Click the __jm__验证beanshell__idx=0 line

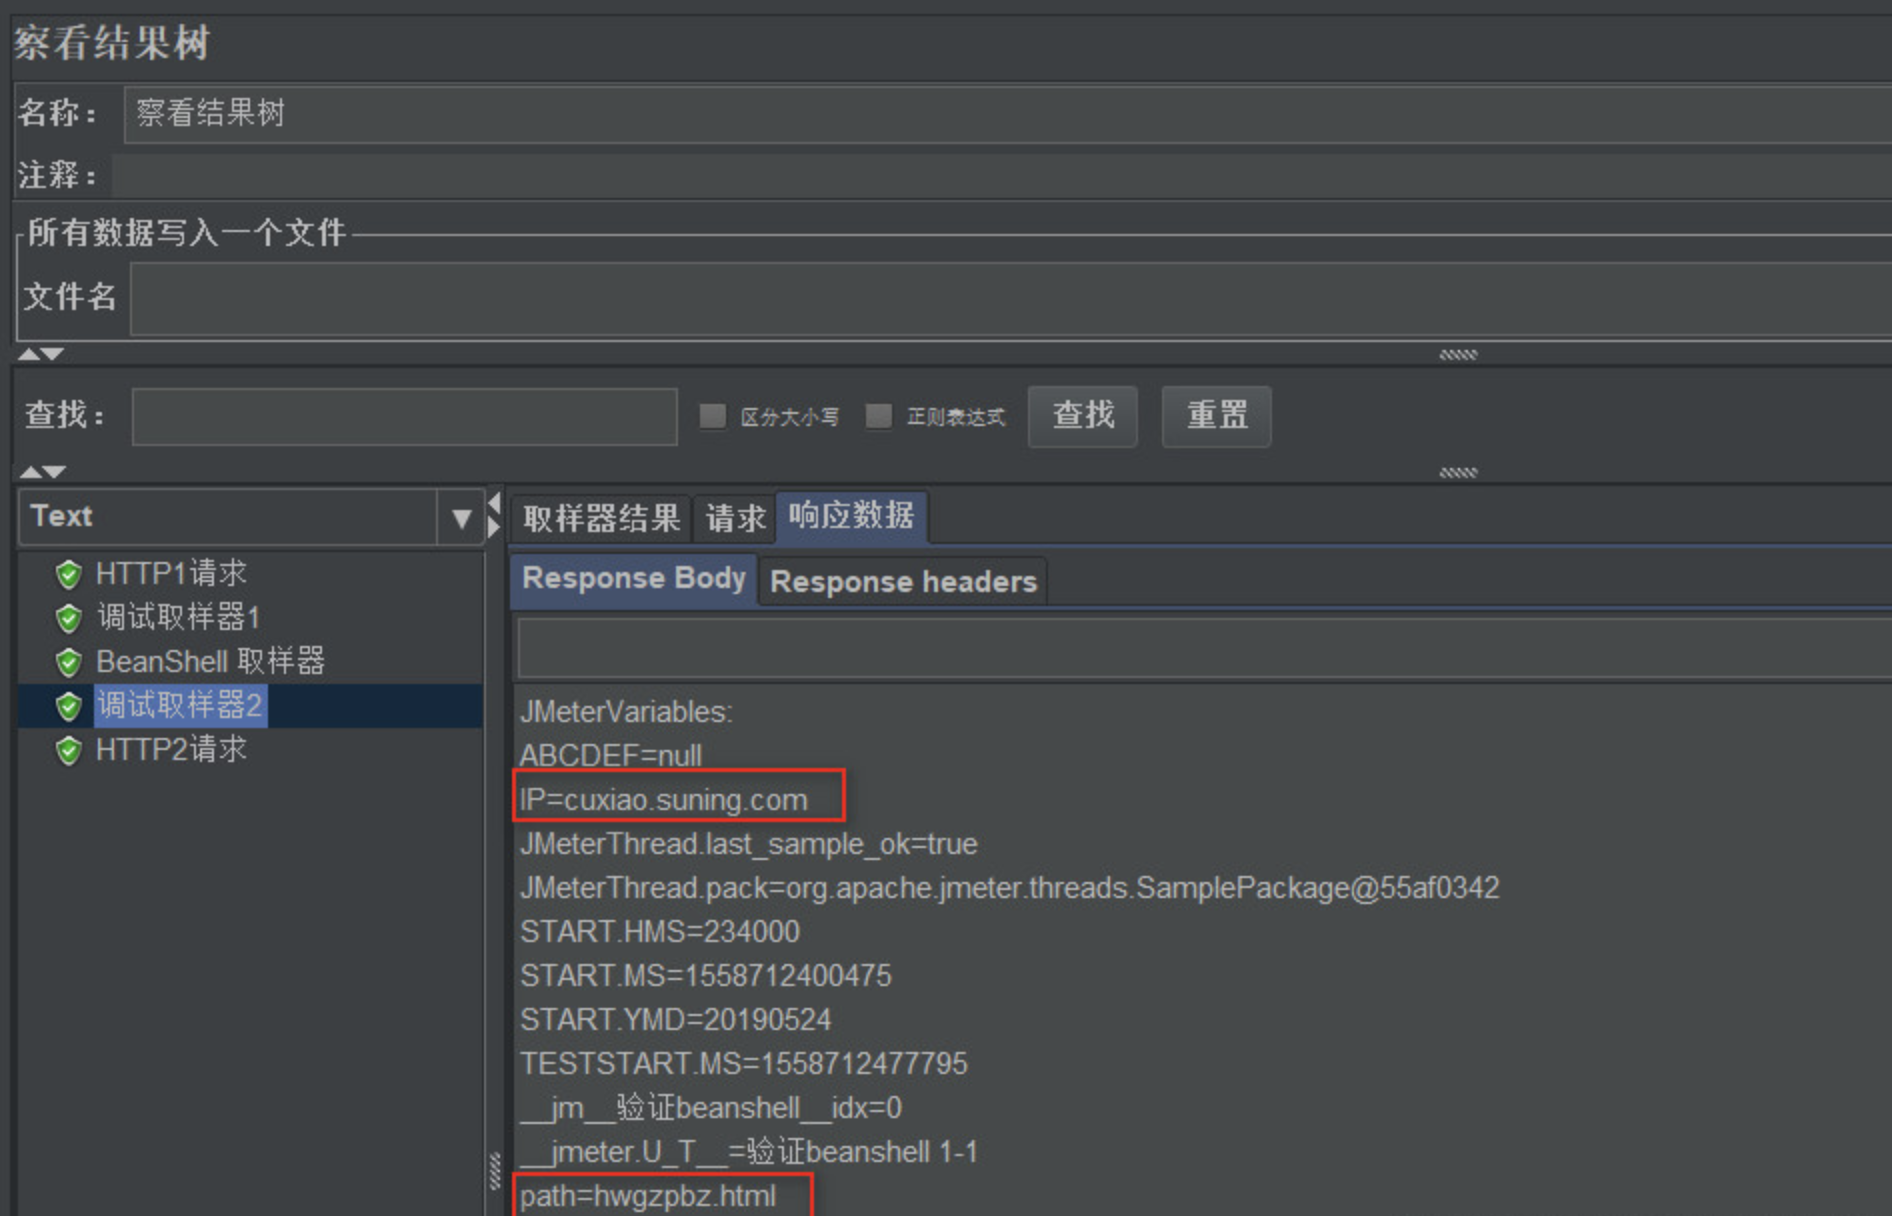coord(711,1108)
